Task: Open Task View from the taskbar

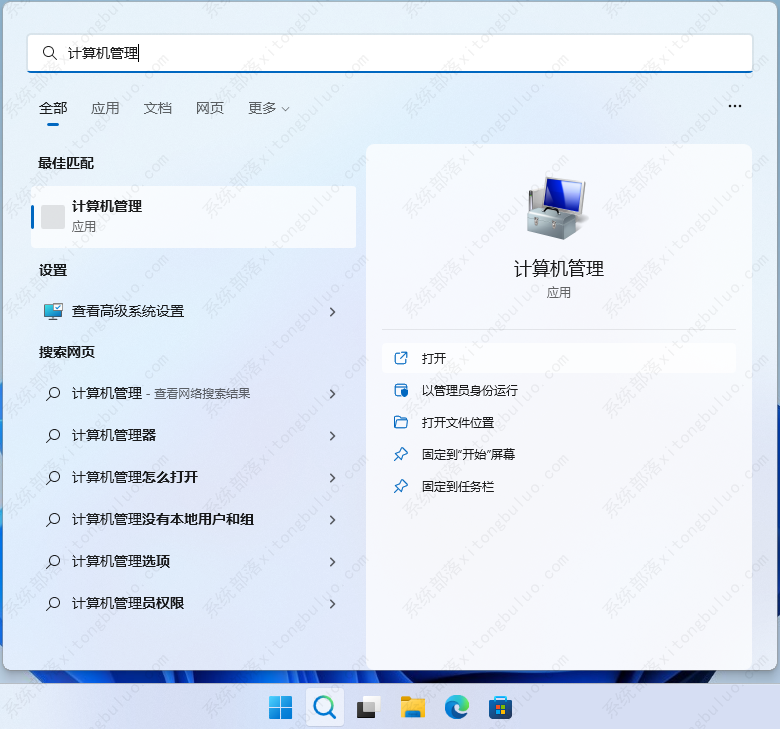Action: click(368, 708)
